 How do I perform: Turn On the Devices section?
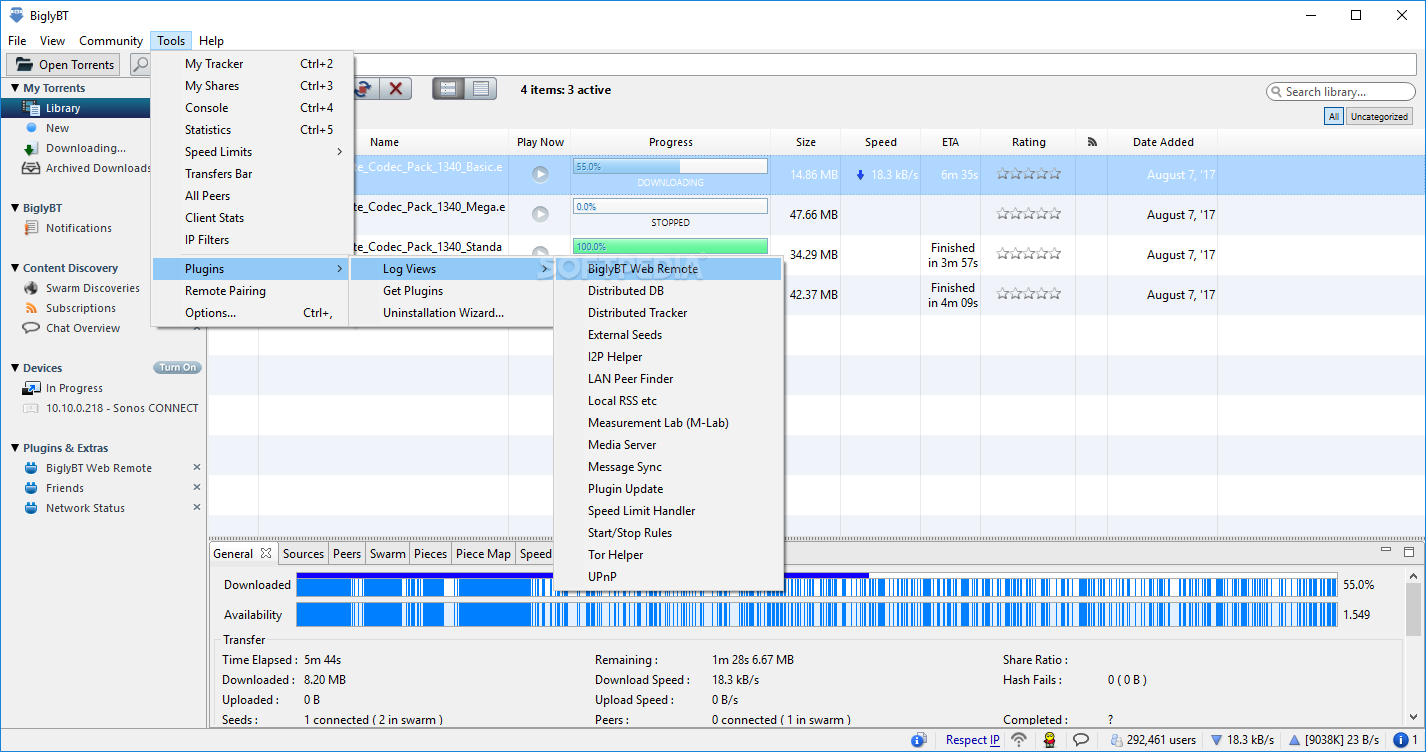[x=178, y=368]
